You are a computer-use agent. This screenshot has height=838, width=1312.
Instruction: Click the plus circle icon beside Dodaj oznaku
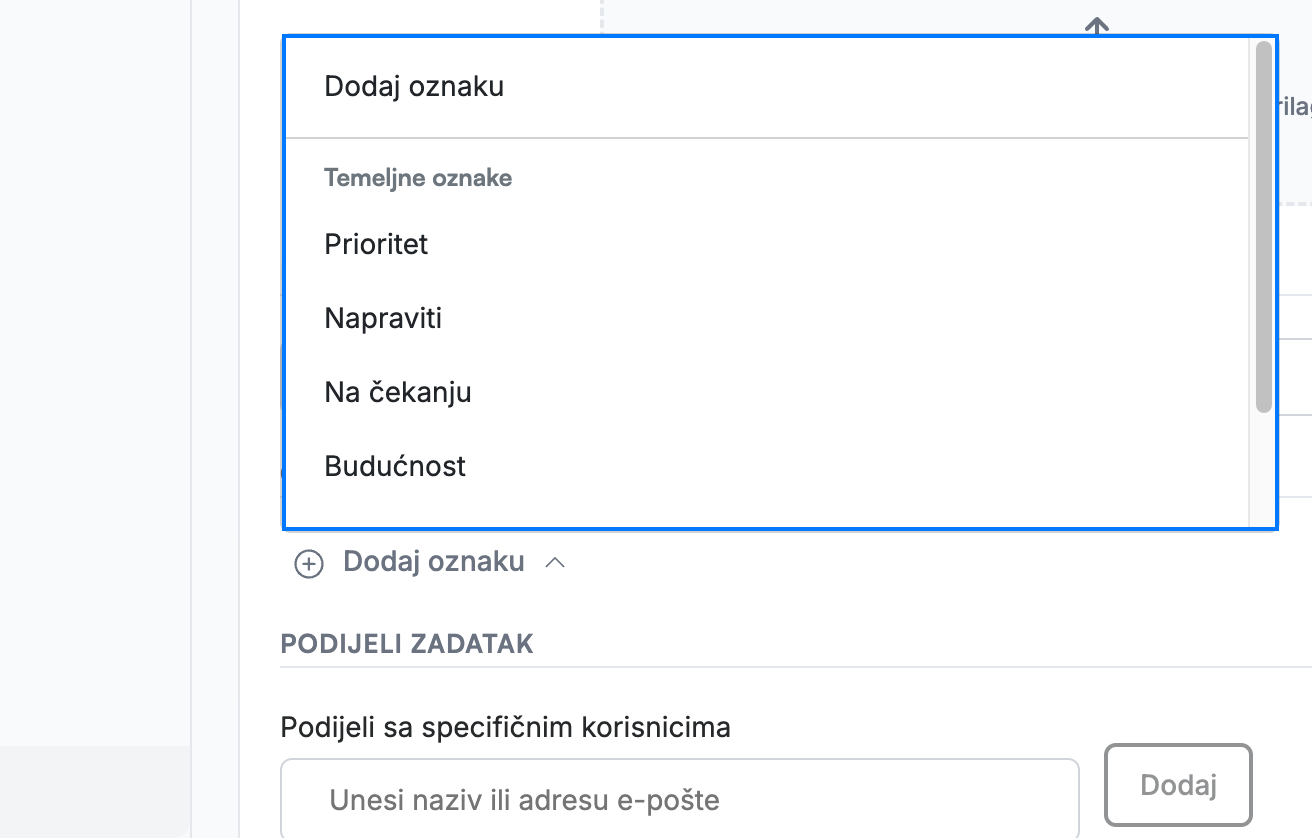(308, 564)
